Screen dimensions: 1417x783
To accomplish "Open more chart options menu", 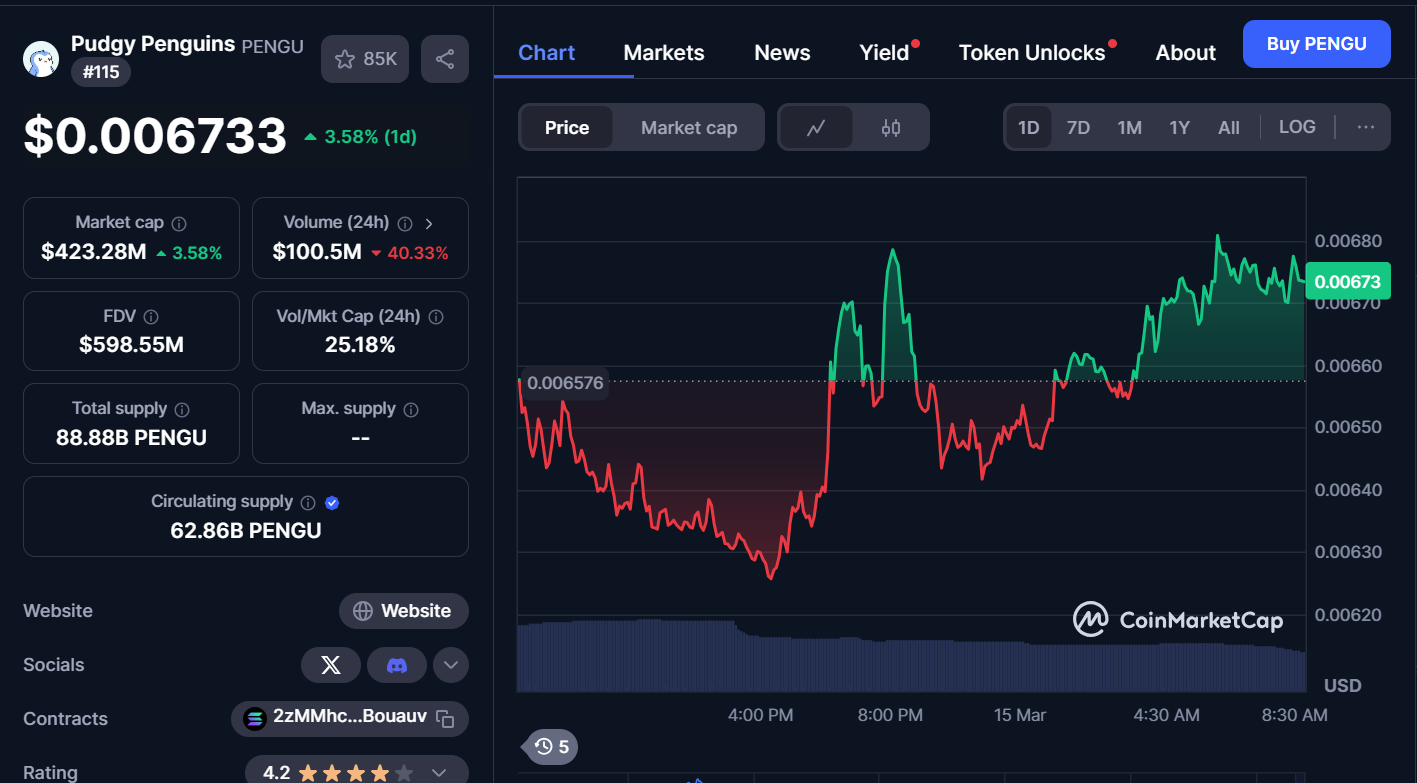I will (x=1366, y=127).
